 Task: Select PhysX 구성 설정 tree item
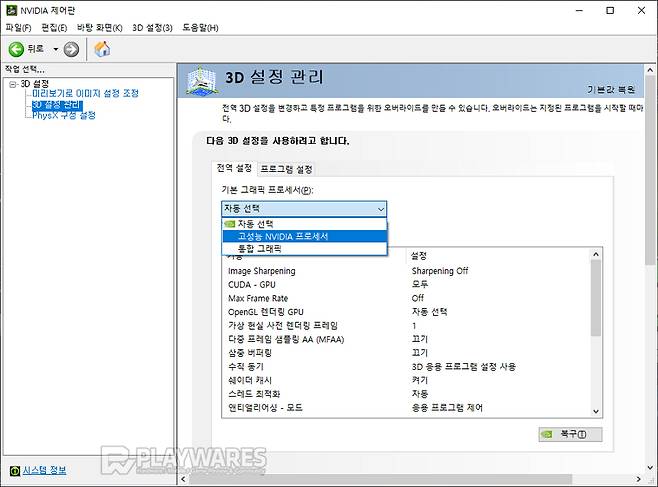64,115
